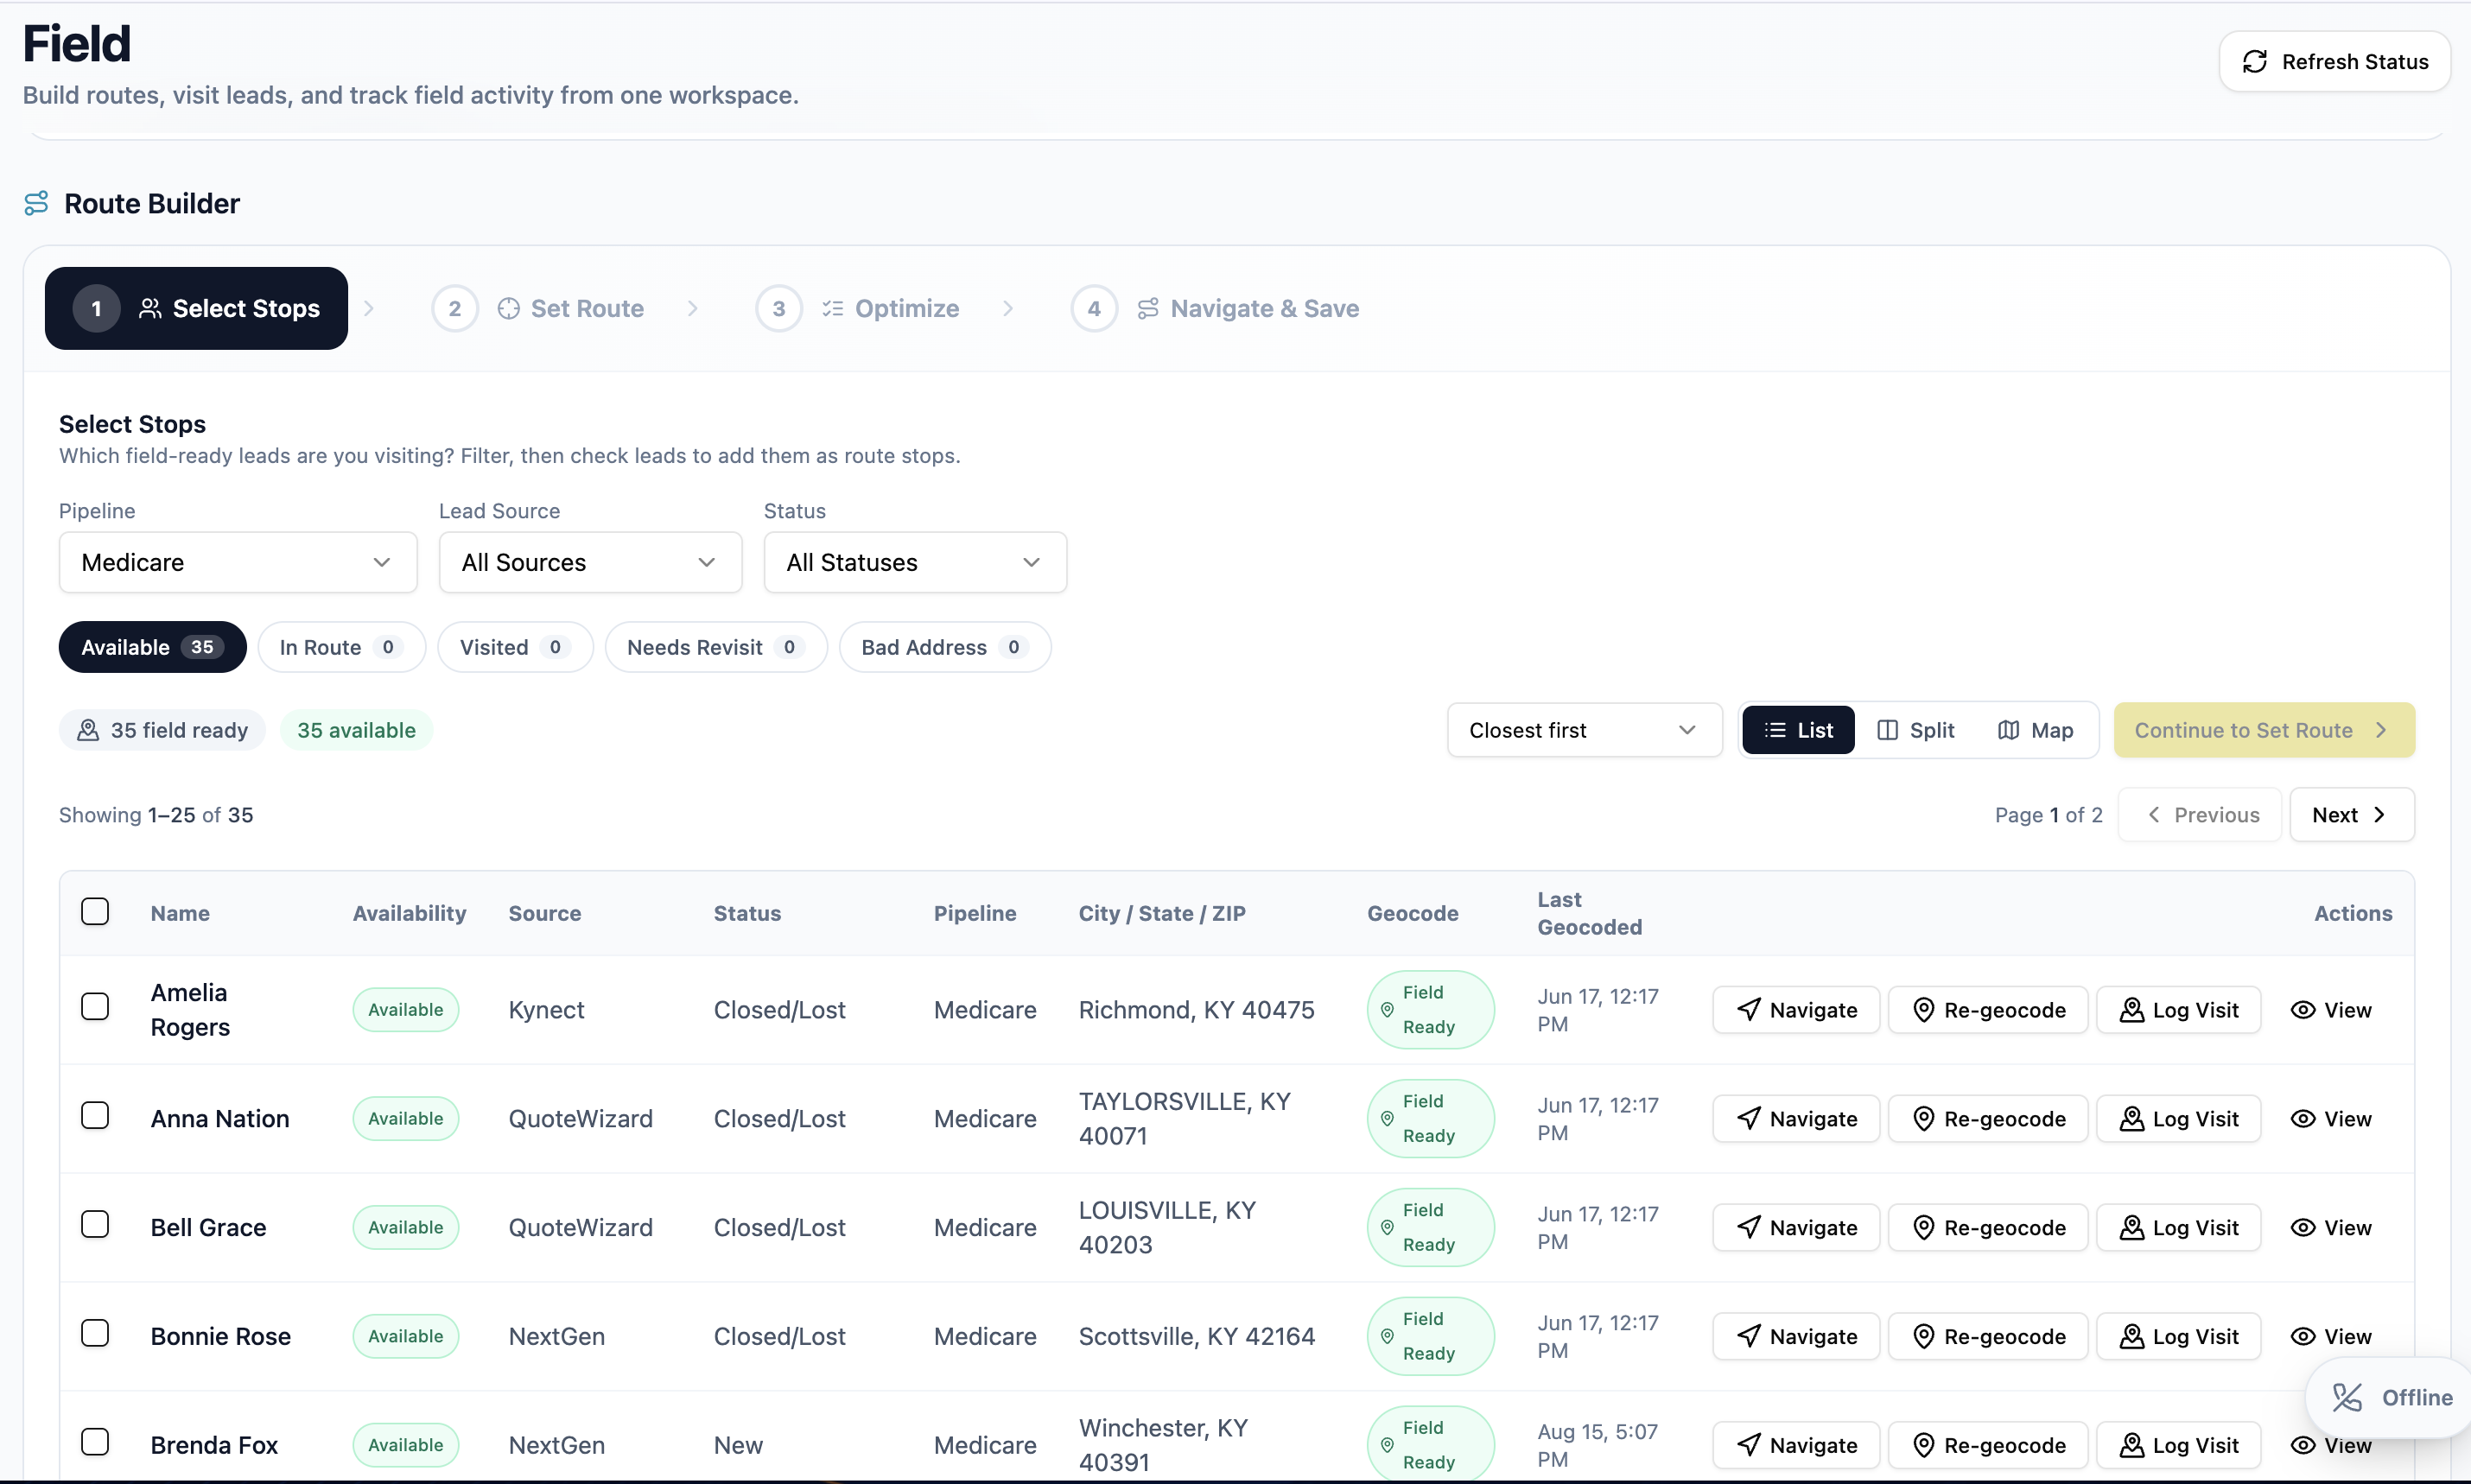Navigate to Anna Nation
Image resolution: width=2471 pixels, height=1484 pixels.
tap(1796, 1119)
